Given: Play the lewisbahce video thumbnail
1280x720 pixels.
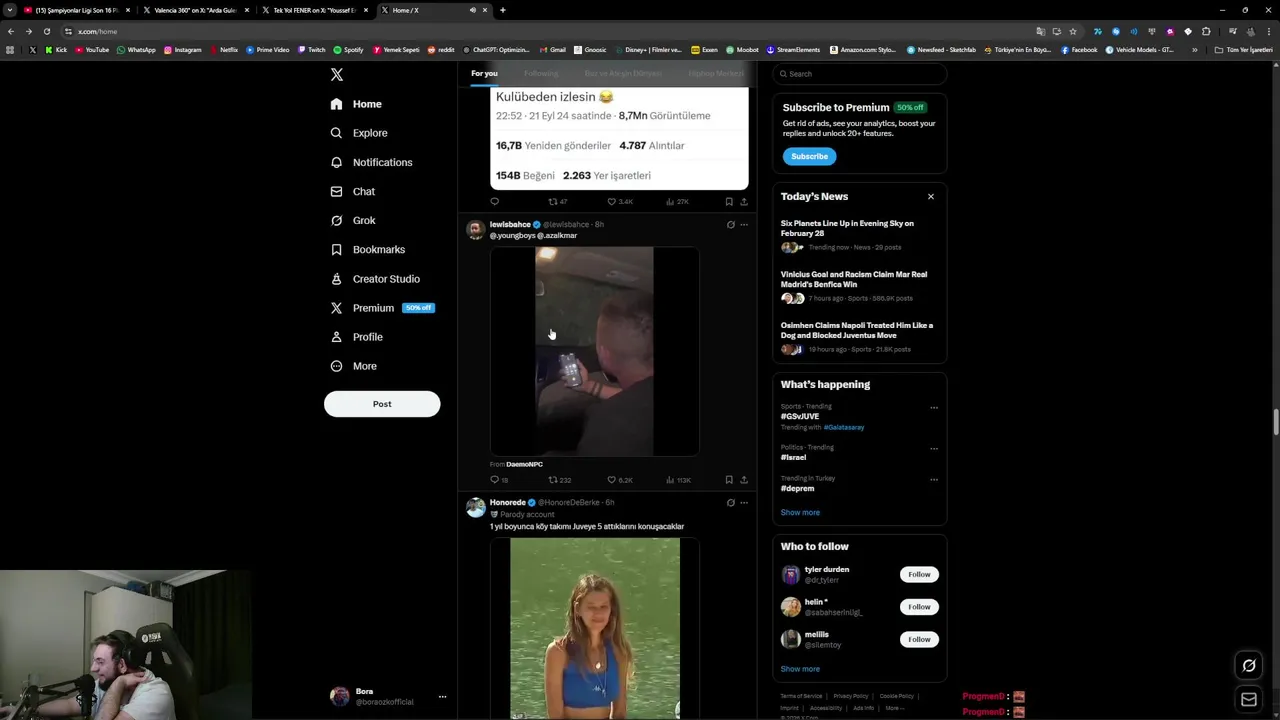Looking at the screenshot, I should [x=594, y=351].
